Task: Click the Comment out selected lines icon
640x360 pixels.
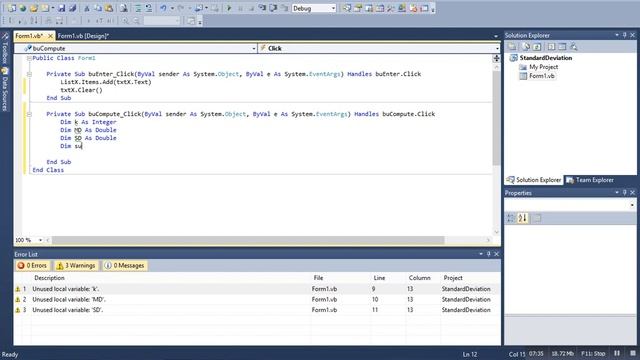Action: [138, 8]
